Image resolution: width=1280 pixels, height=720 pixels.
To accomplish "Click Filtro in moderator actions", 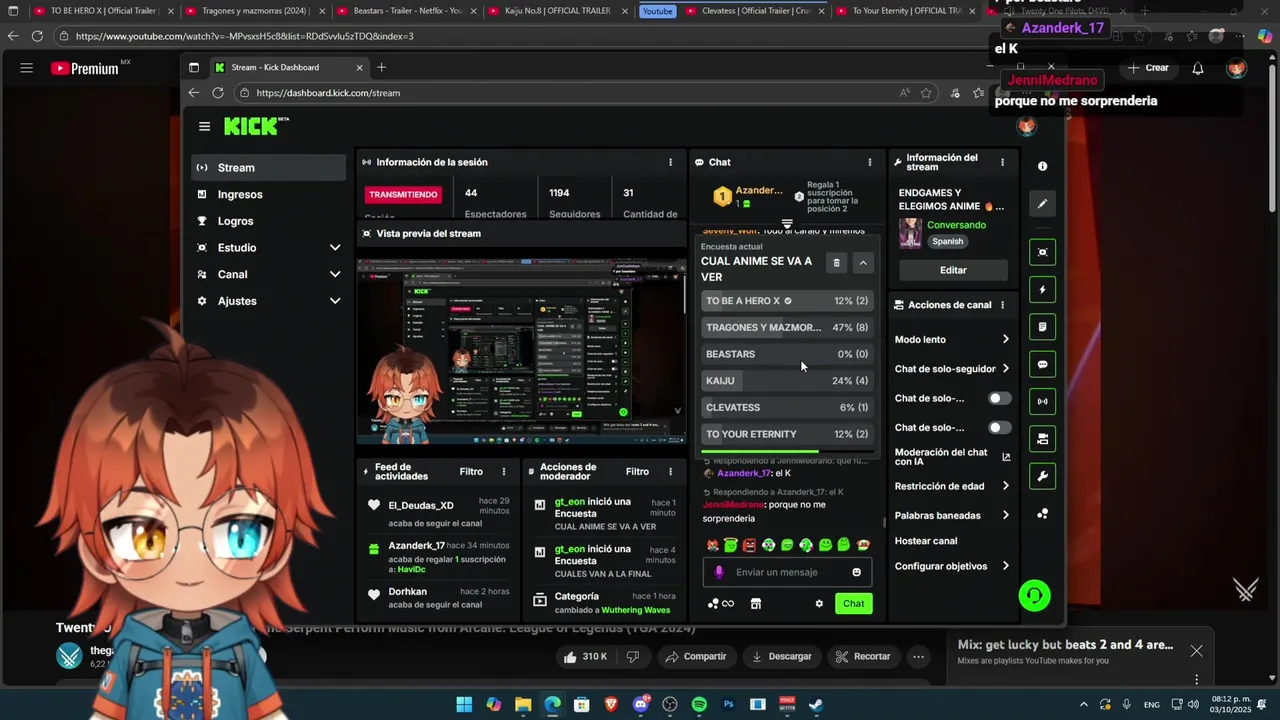I will click(x=637, y=471).
